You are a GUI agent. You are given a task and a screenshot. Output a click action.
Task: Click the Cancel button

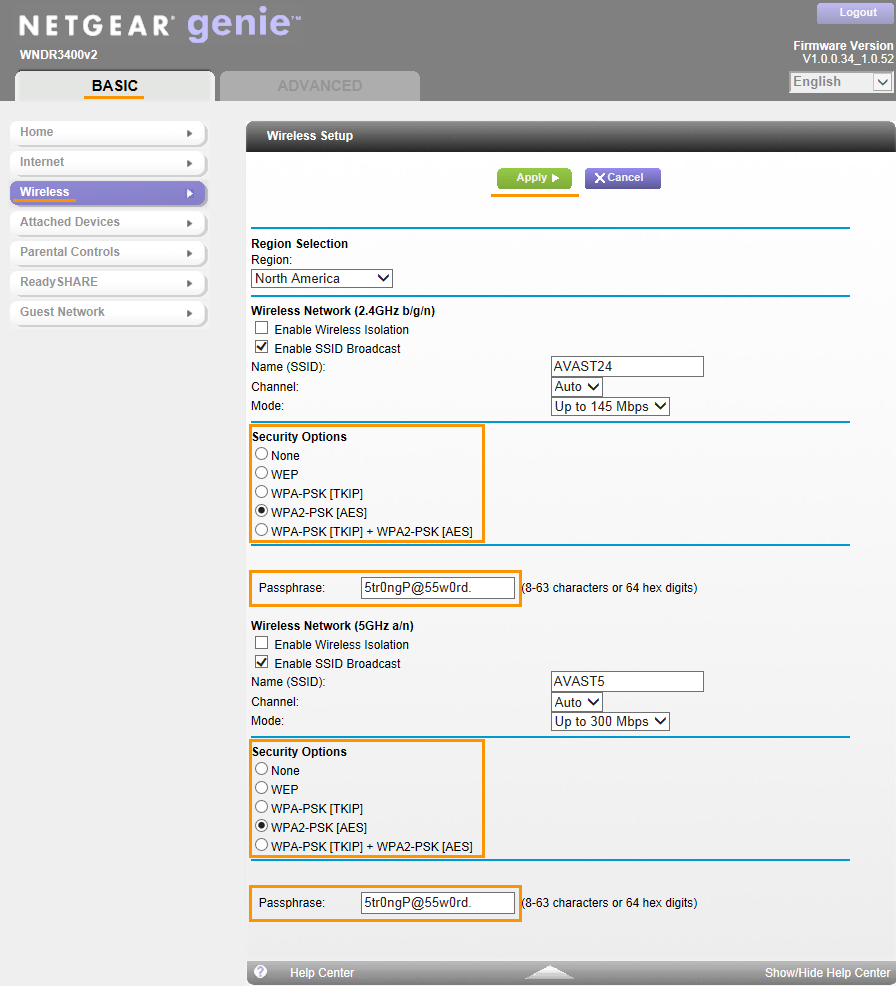point(622,178)
